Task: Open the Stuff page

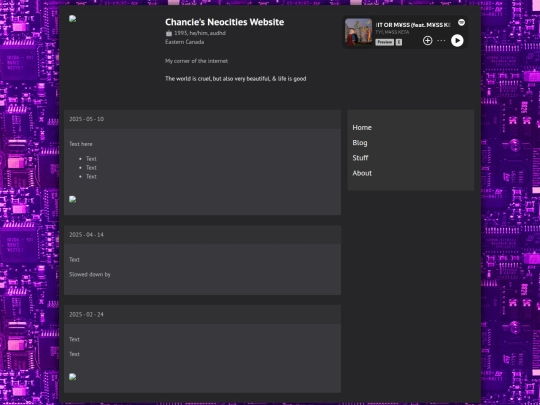Action: [360, 158]
